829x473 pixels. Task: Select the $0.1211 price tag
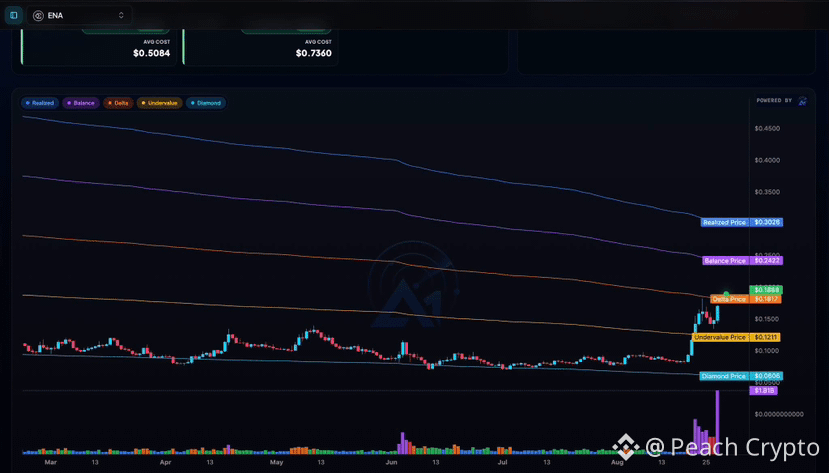765,337
